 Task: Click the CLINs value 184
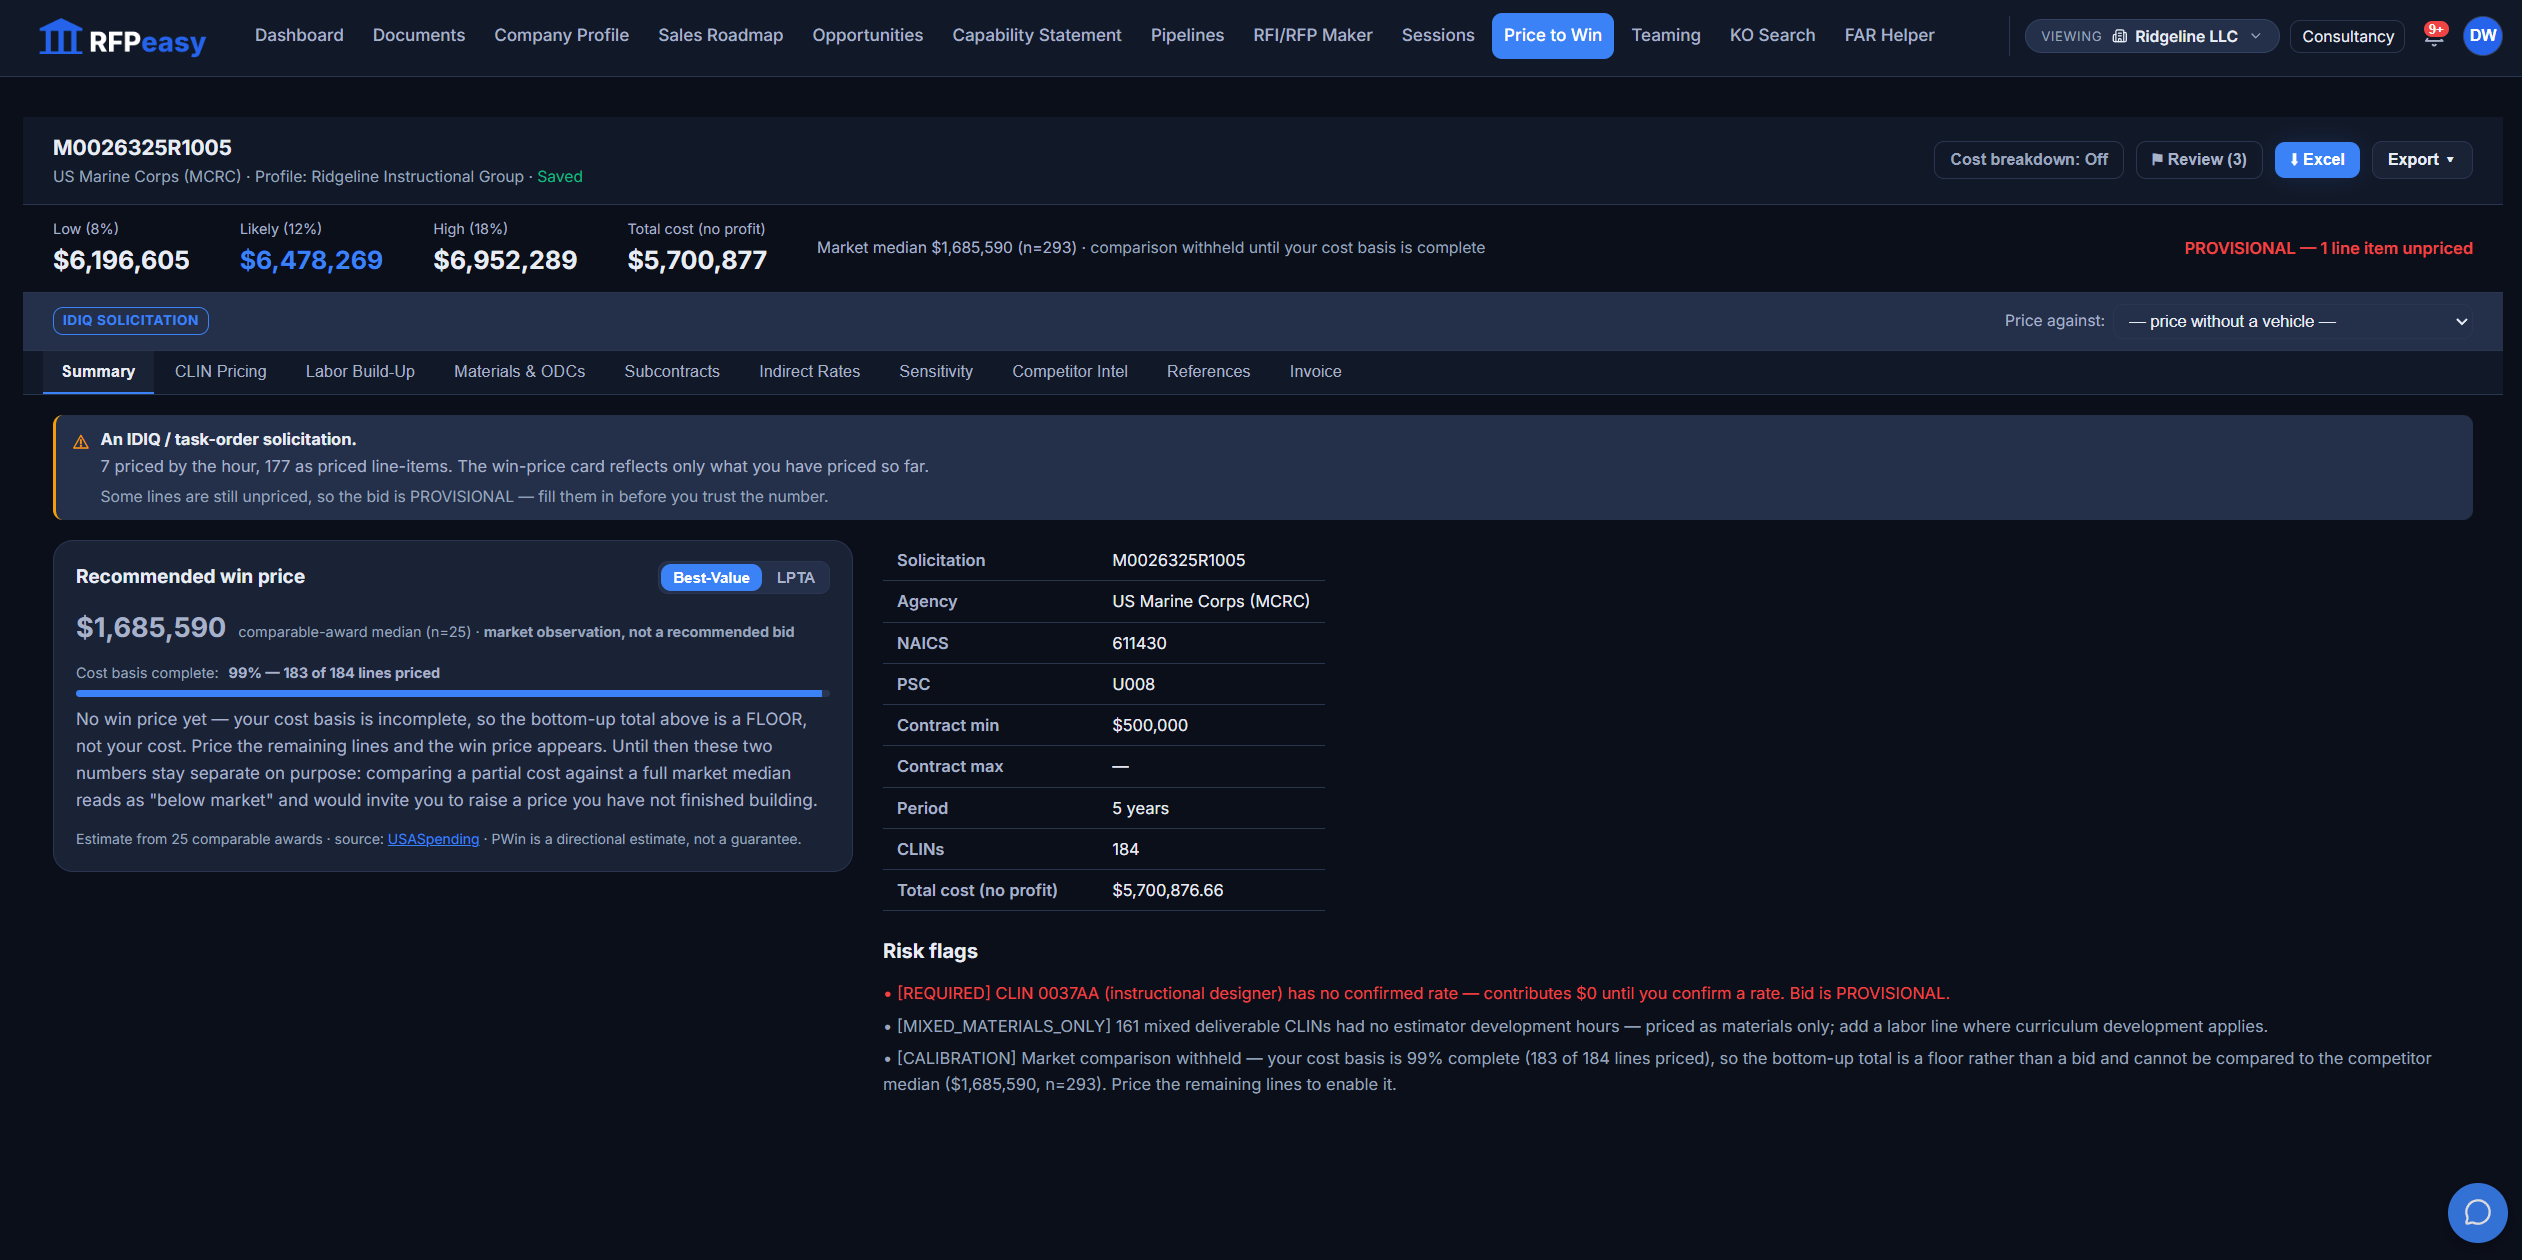1125,849
